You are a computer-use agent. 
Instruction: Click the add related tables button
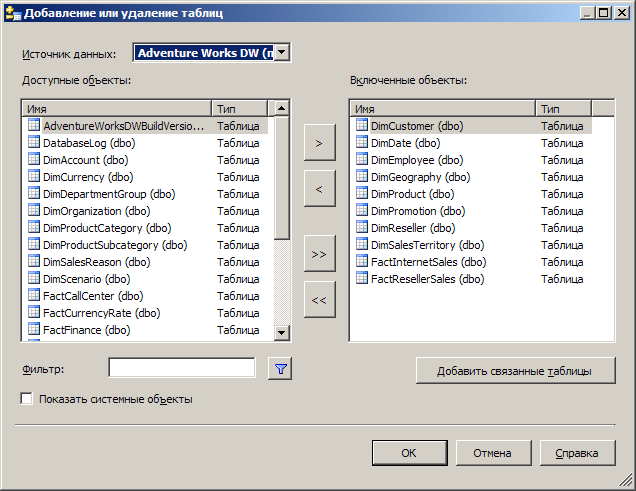coord(516,371)
